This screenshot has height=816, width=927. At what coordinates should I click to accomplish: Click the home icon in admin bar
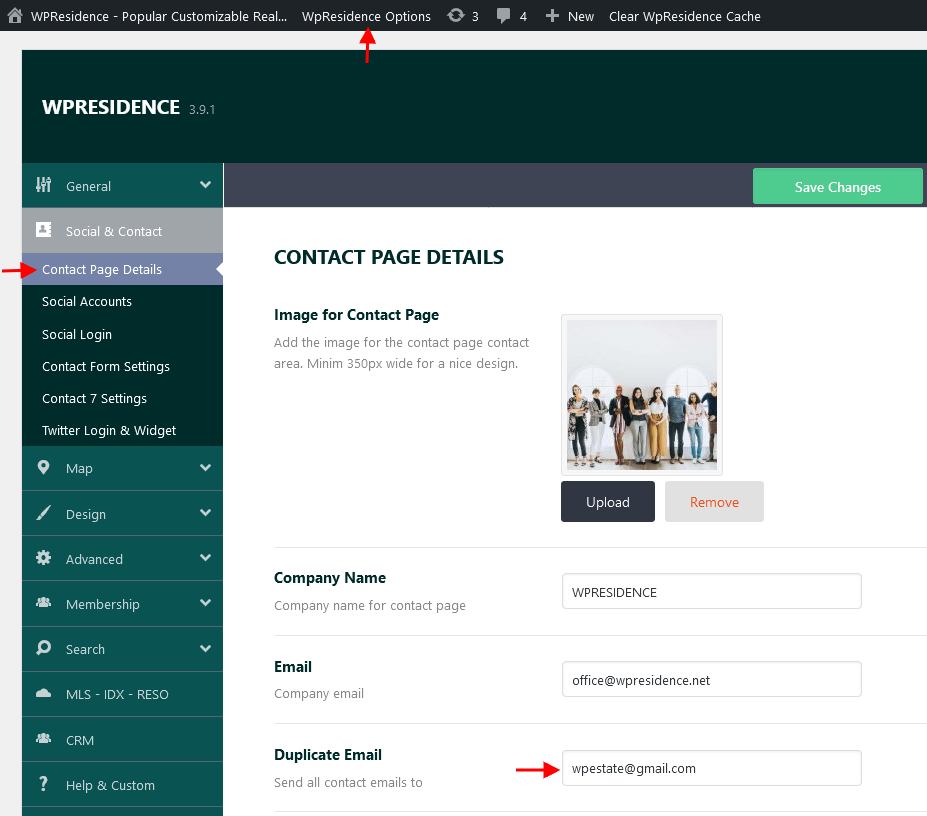15,15
